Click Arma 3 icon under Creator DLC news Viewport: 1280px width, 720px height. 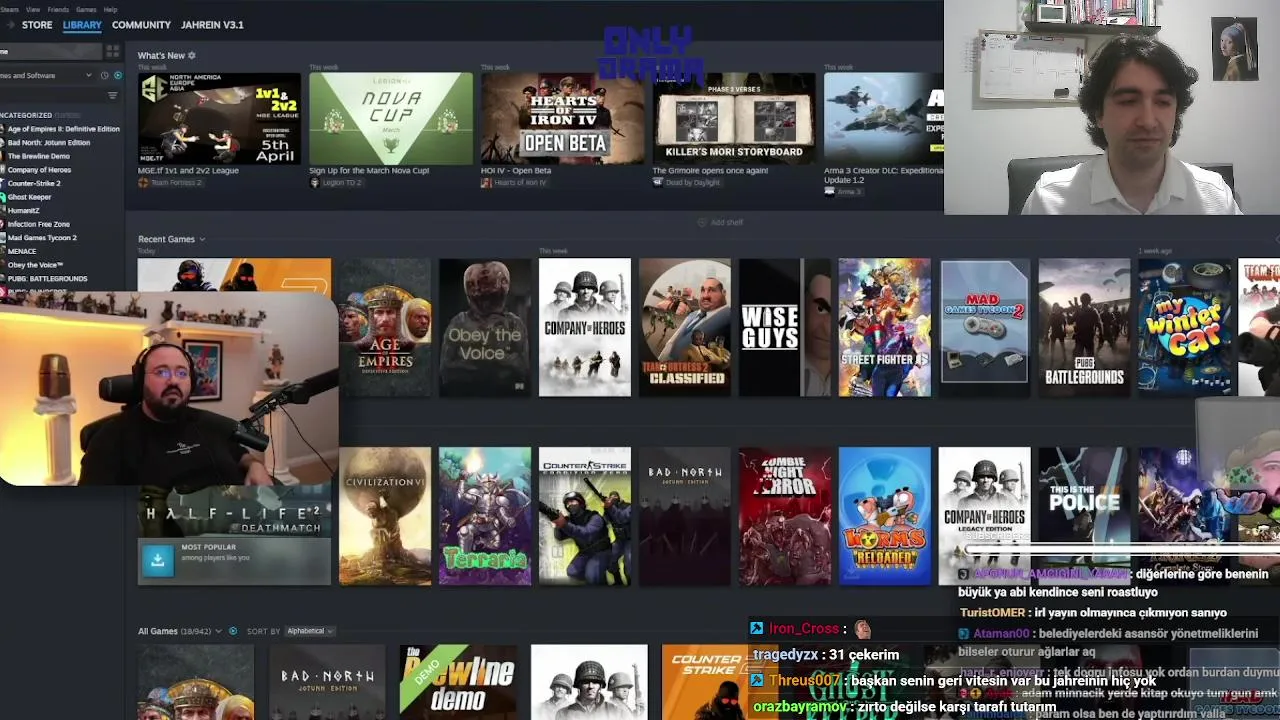(x=829, y=190)
